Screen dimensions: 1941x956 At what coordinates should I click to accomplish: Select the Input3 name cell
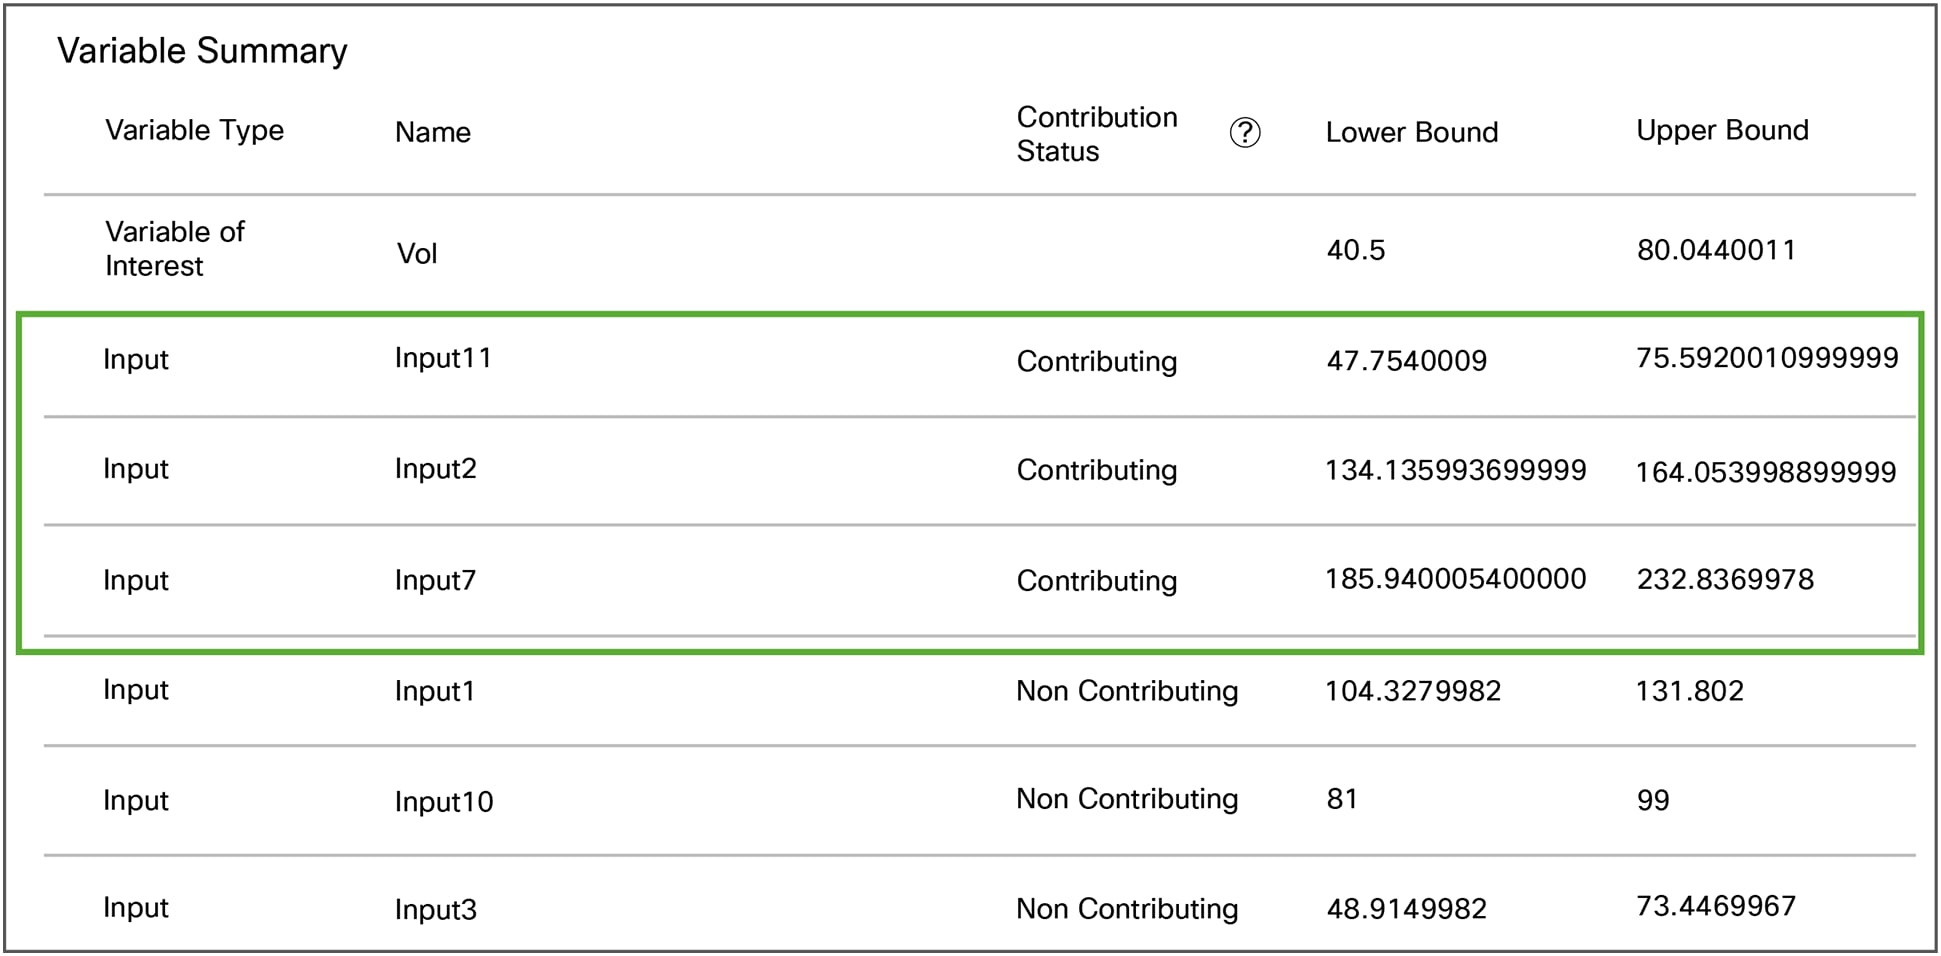point(435,909)
